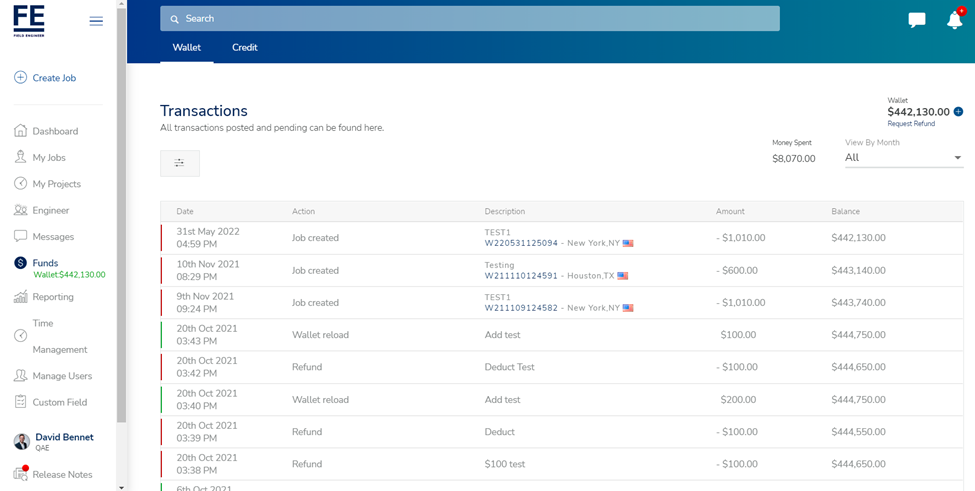Viewport: 975px width, 491px height.
Task: Click the Money Spent $8,070.00 value
Action: (793, 158)
